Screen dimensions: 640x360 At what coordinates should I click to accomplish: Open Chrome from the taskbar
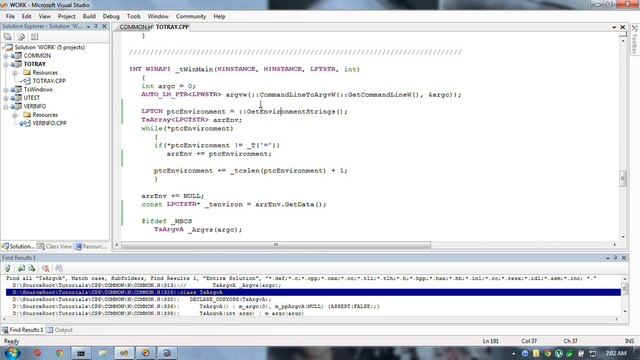pos(60,353)
